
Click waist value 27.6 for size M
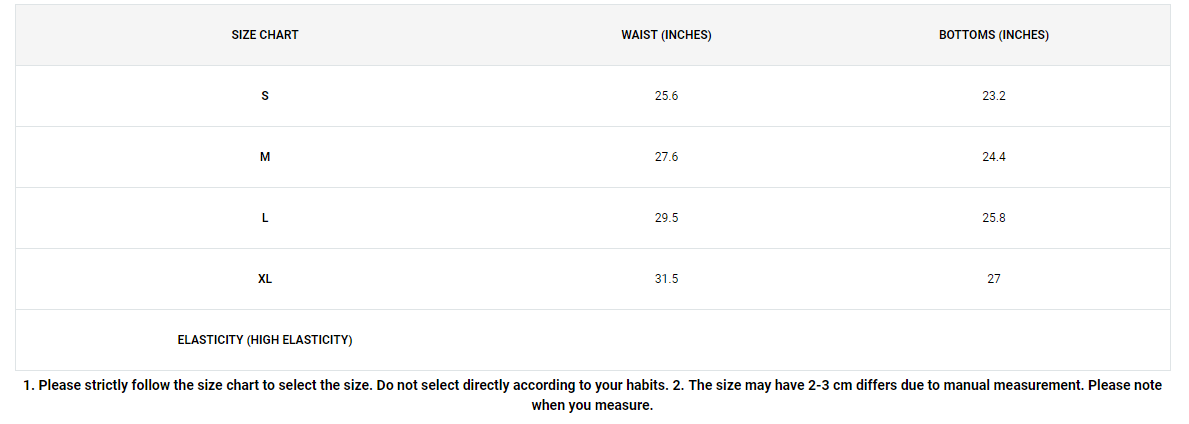666,157
